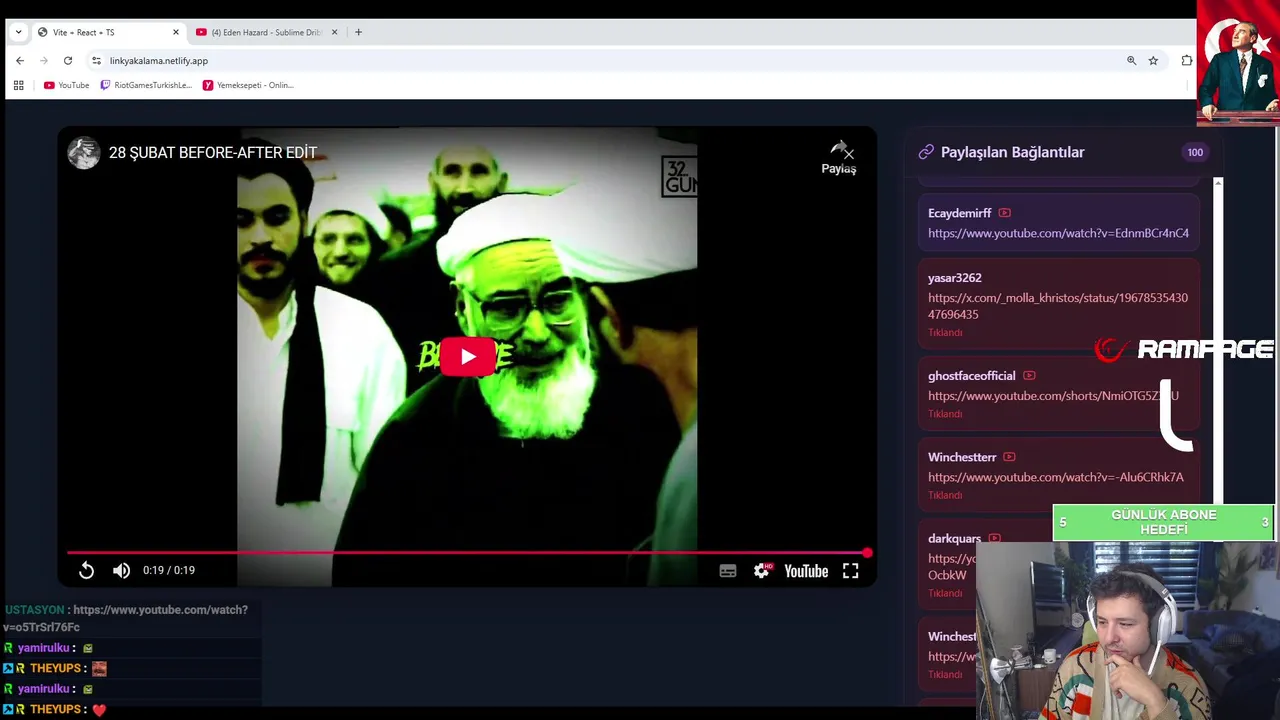Click the big red YouTube play button
The image size is (1280, 720).
pos(467,357)
